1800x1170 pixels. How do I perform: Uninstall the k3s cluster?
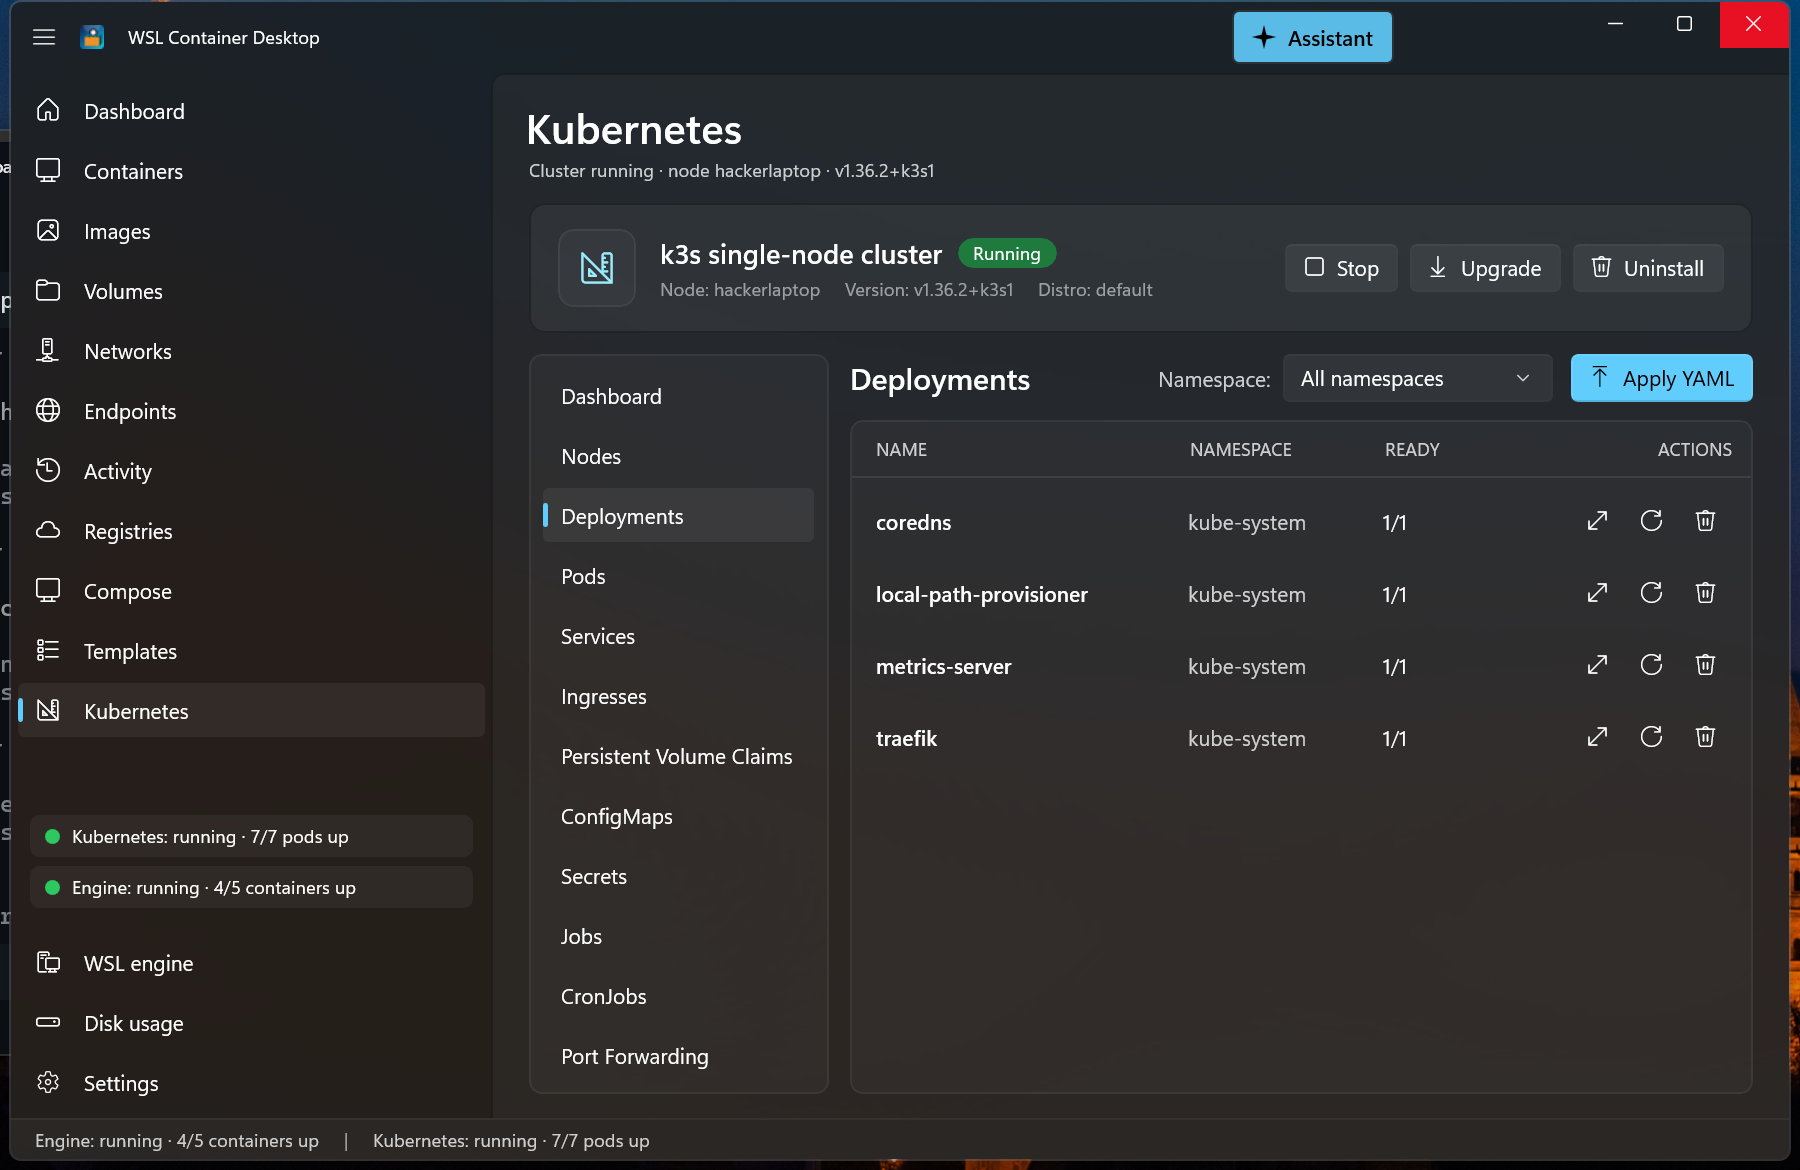point(1648,268)
